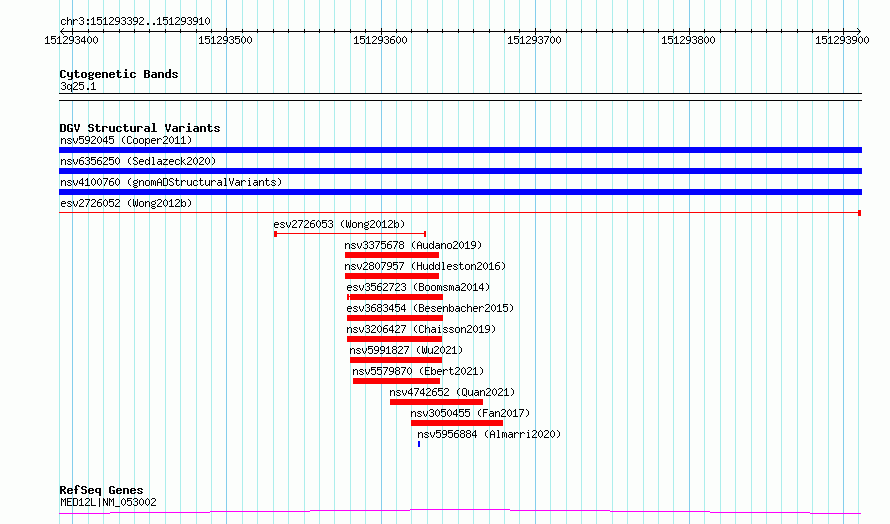This screenshot has width=890, height=524.
Task: Open the esv3683454 (Besenbacher2015) label
Action: click(430, 308)
